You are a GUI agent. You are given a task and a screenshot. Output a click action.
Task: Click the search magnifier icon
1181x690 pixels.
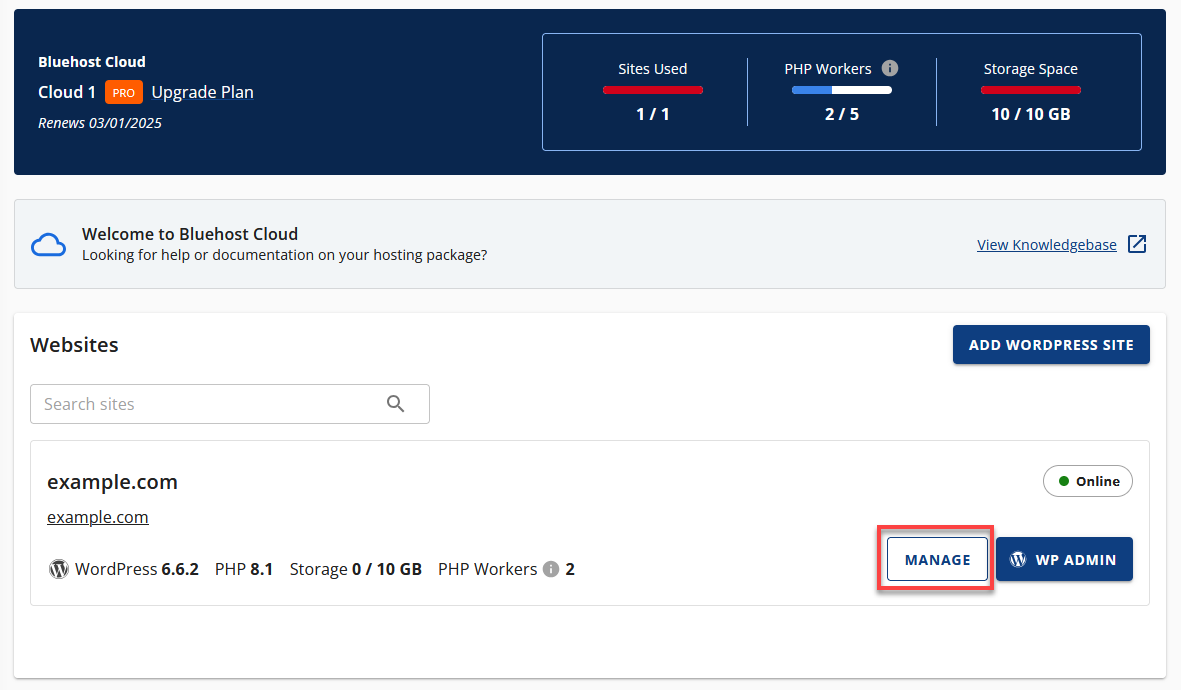[x=395, y=404]
